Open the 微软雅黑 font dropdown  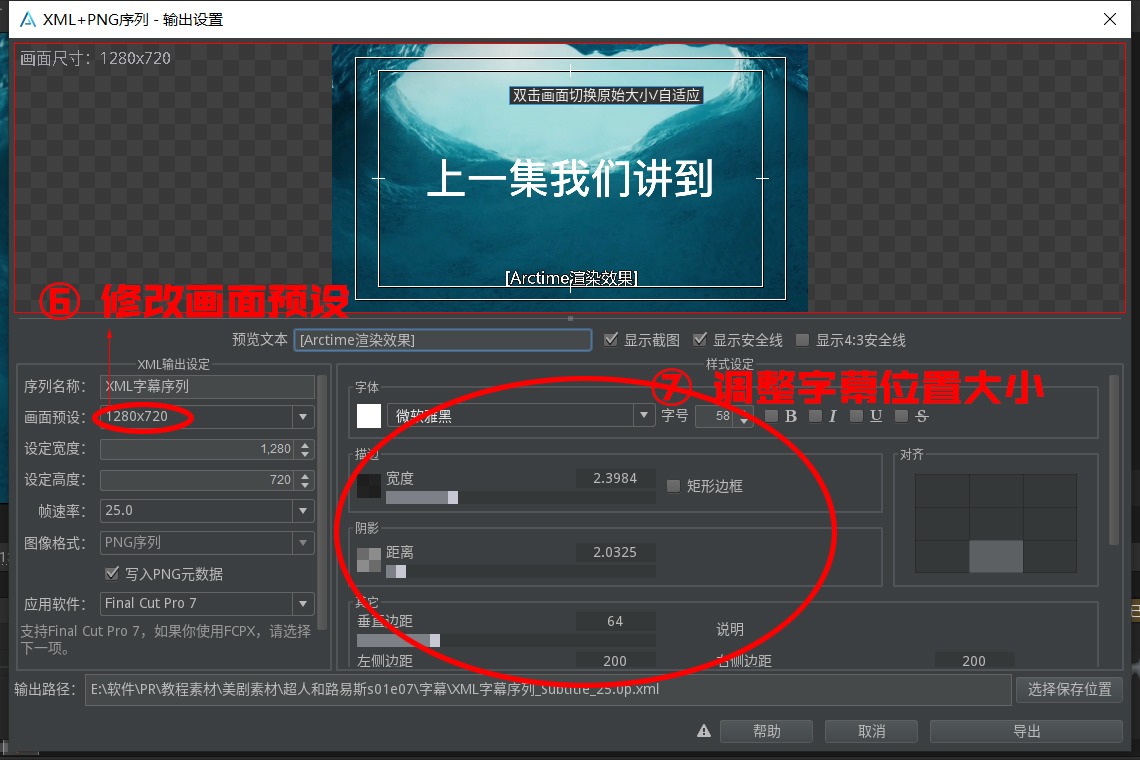(643, 416)
